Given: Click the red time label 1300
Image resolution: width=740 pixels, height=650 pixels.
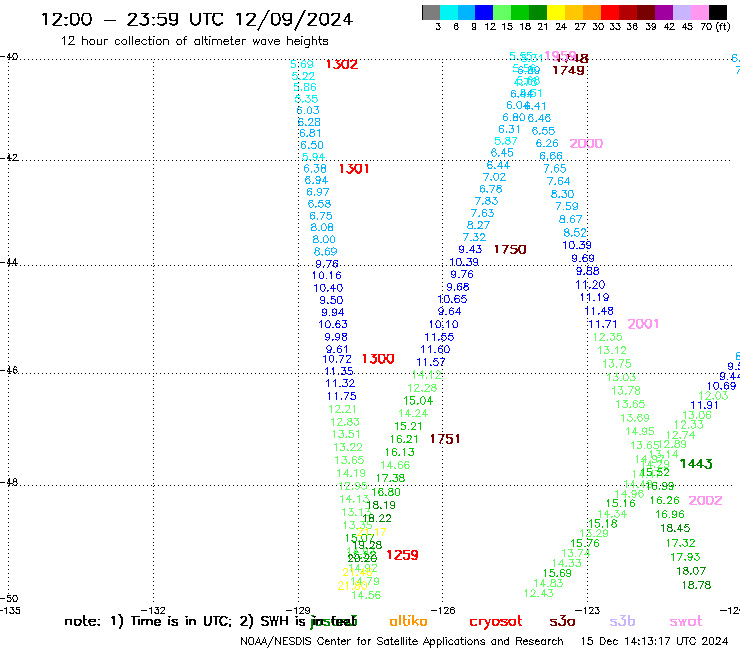Looking at the screenshot, I should point(378,359).
